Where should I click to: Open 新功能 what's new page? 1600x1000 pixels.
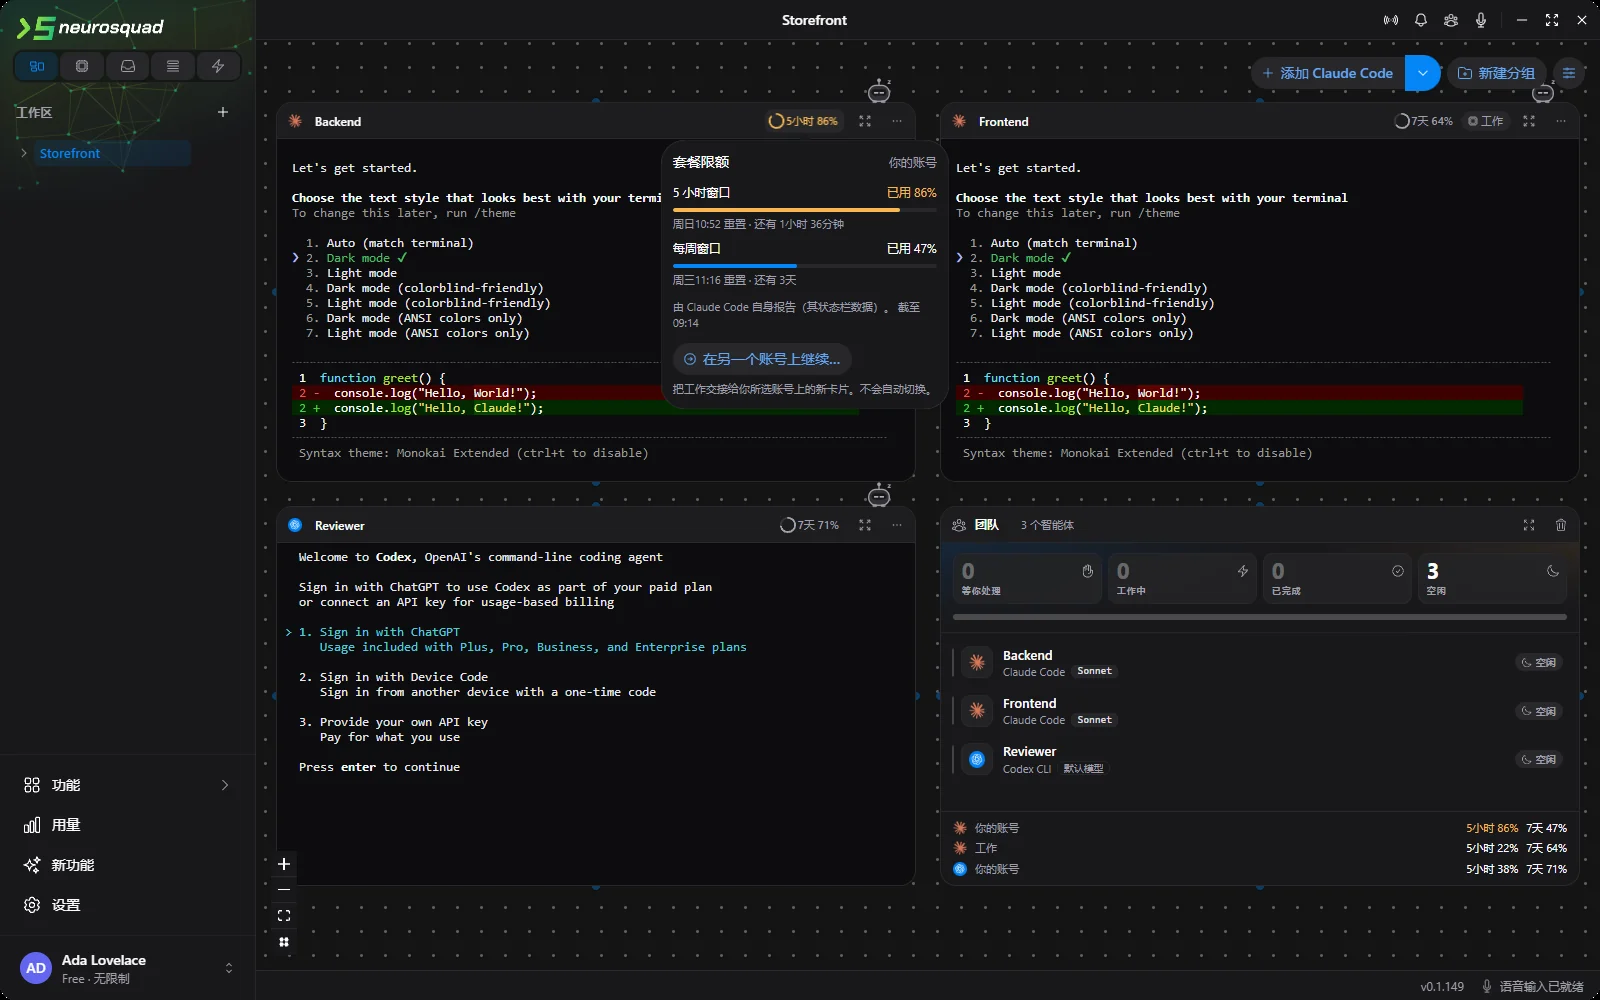coord(127,865)
